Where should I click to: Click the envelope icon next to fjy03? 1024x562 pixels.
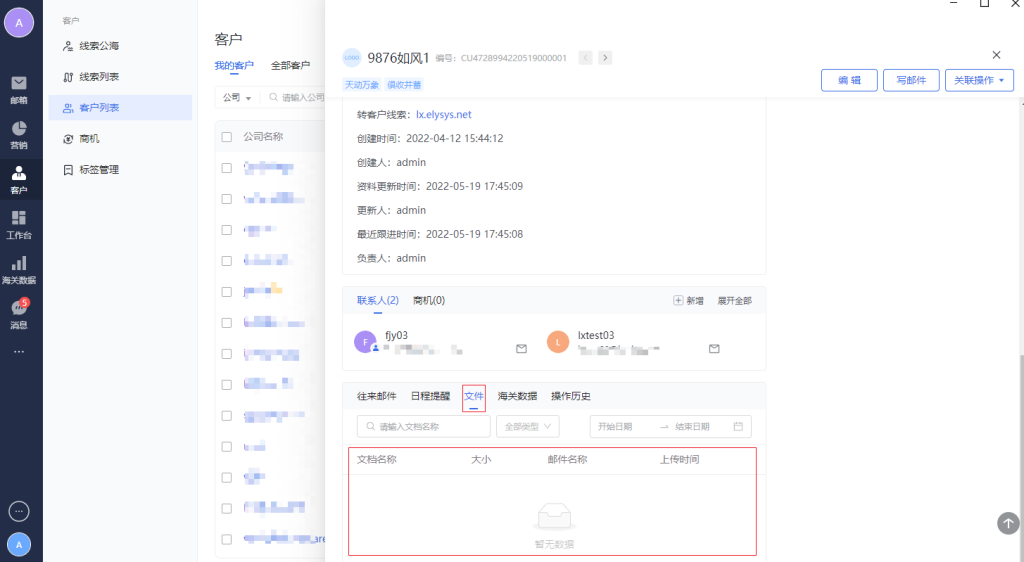click(x=521, y=349)
